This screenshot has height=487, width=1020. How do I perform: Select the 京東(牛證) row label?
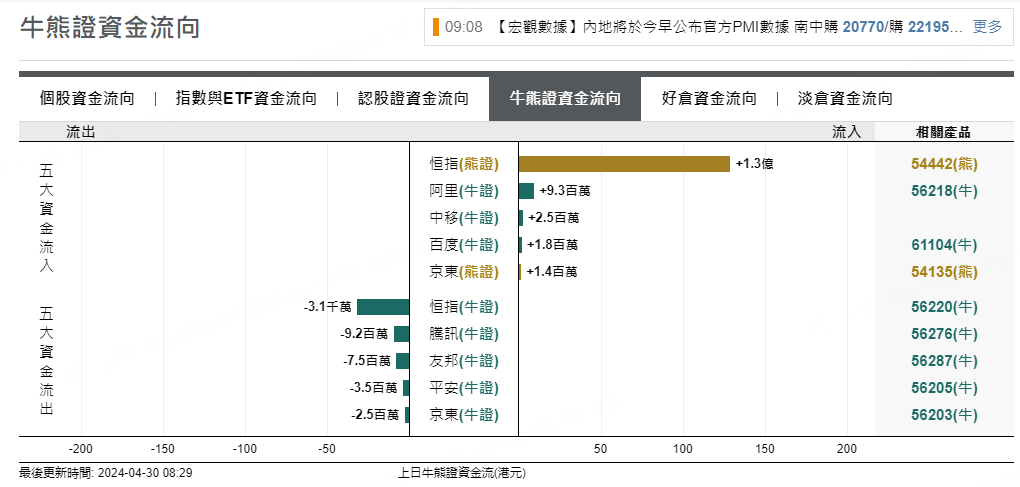tap(464, 415)
